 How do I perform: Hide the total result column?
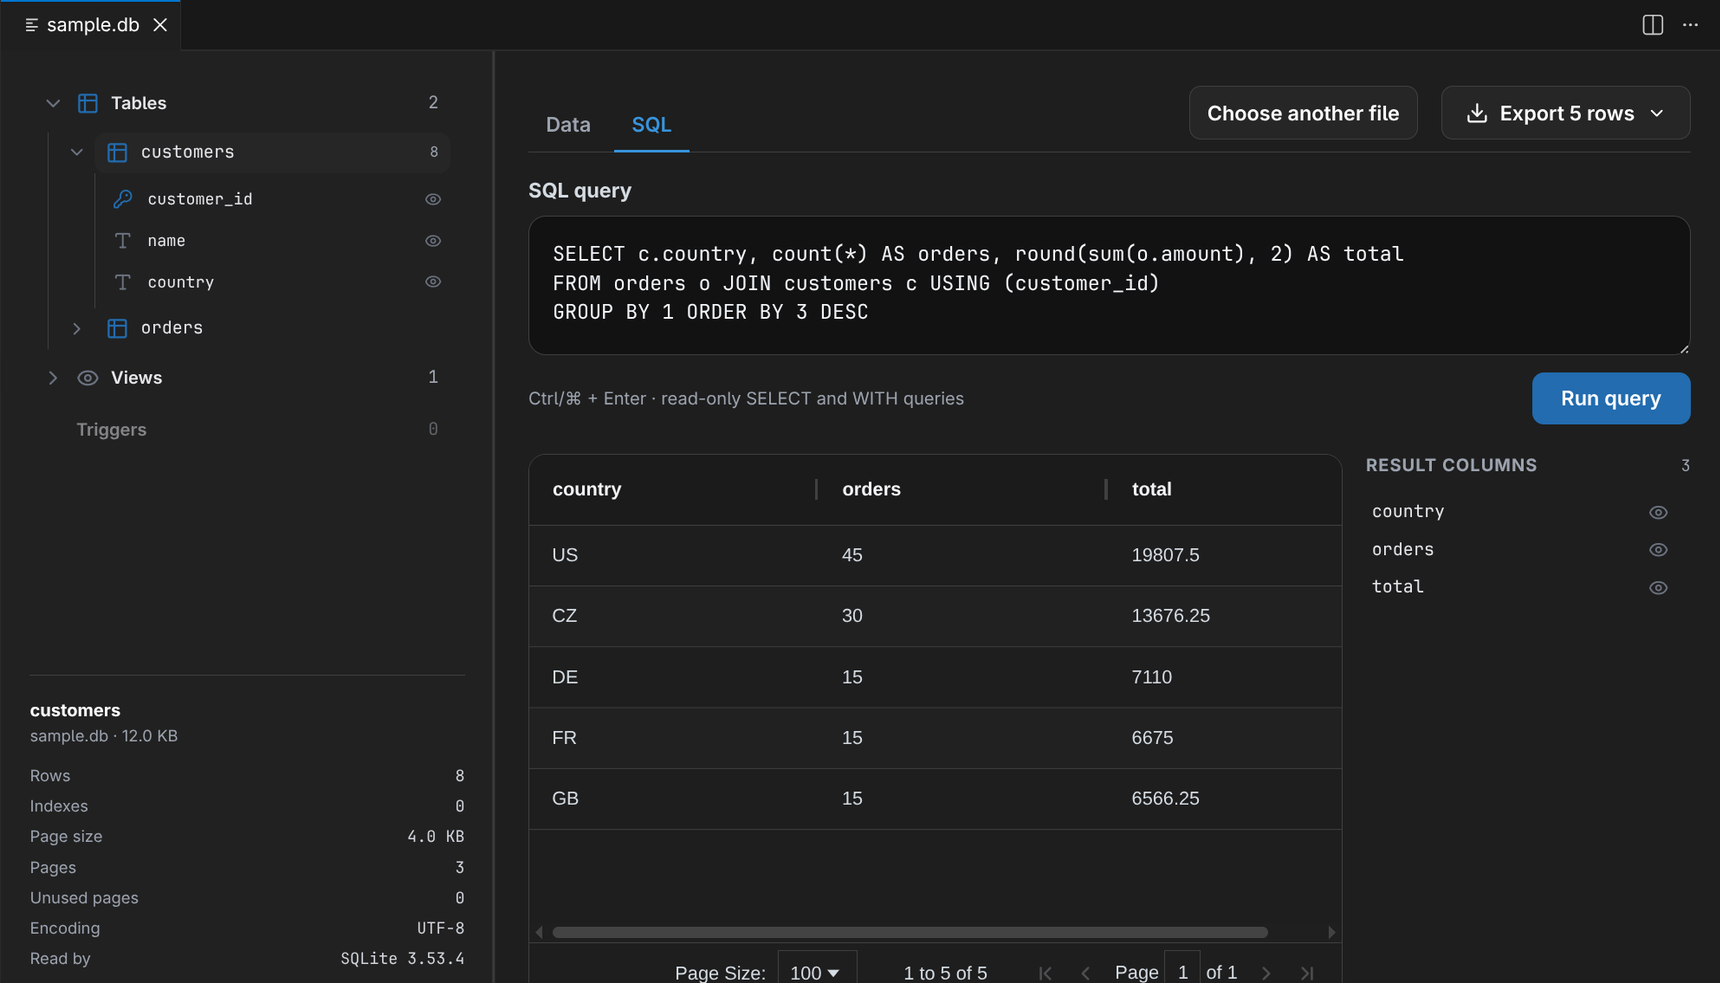pyautogui.click(x=1658, y=588)
